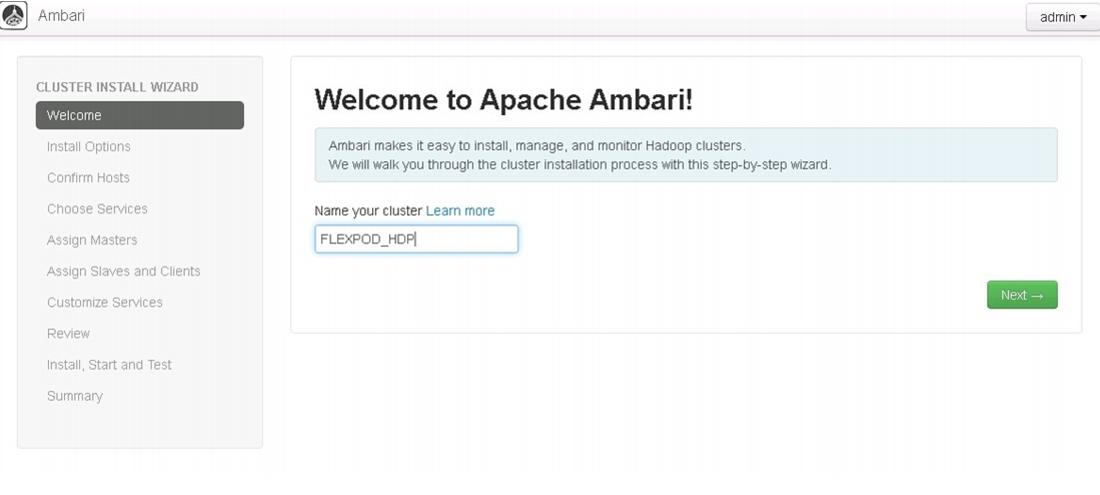Click the blue Ambari info banner

(686, 155)
